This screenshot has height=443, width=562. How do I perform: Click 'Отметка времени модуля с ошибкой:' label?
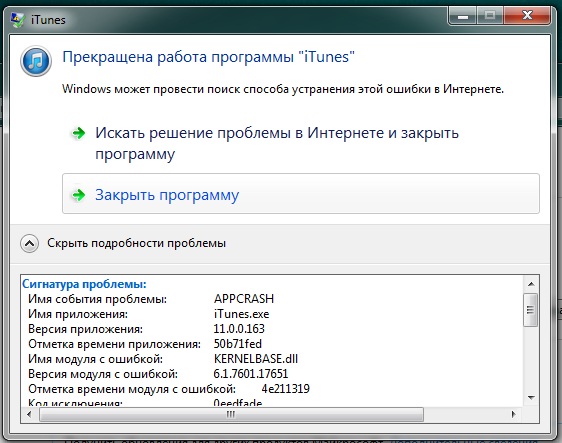click(x=132, y=389)
